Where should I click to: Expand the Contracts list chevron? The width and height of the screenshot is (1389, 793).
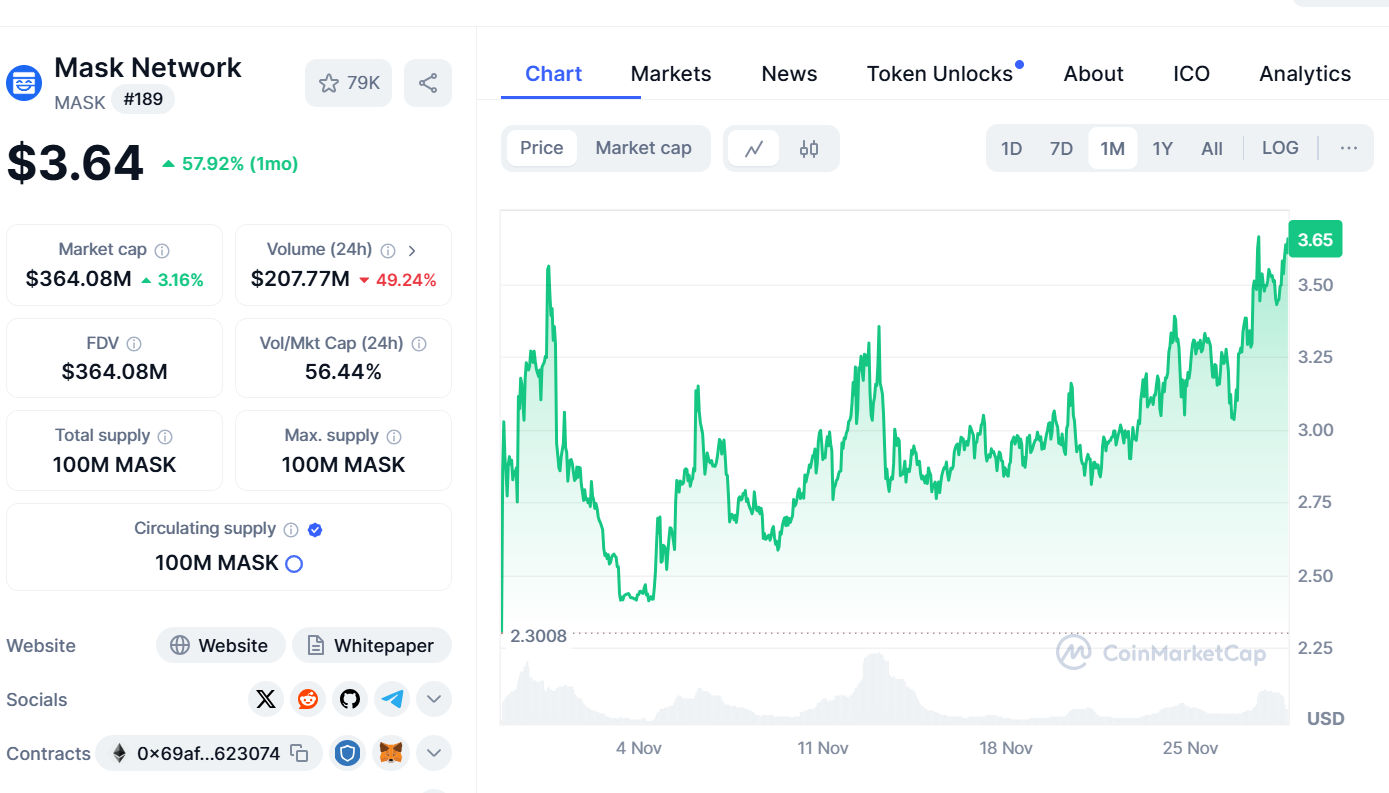[x=433, y=753]
